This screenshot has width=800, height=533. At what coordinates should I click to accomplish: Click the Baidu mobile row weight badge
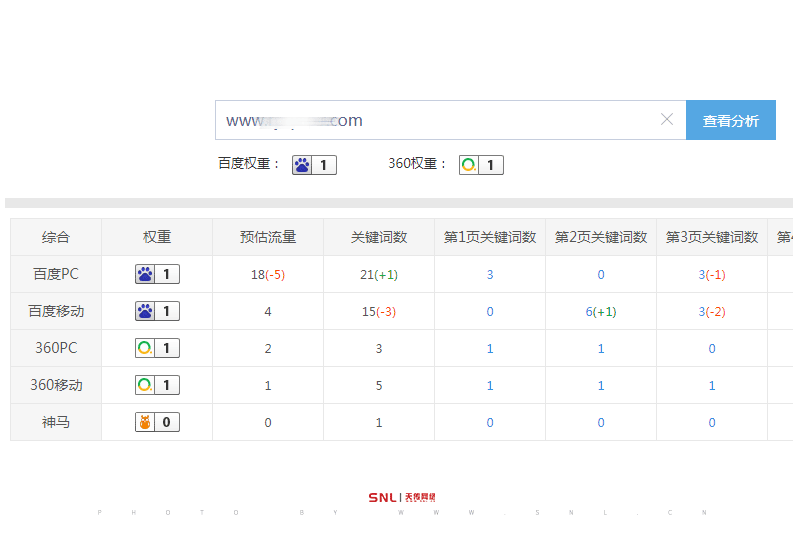click(157, 311)
